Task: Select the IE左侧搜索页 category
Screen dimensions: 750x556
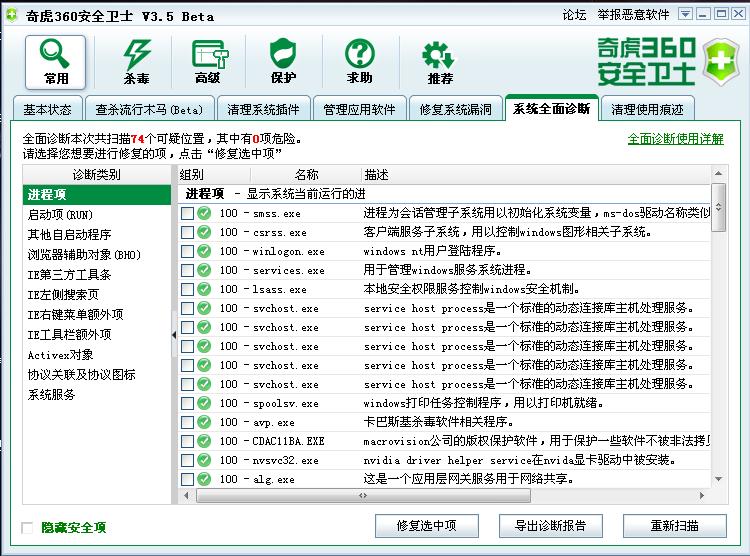Action: (x=97, y=295)
